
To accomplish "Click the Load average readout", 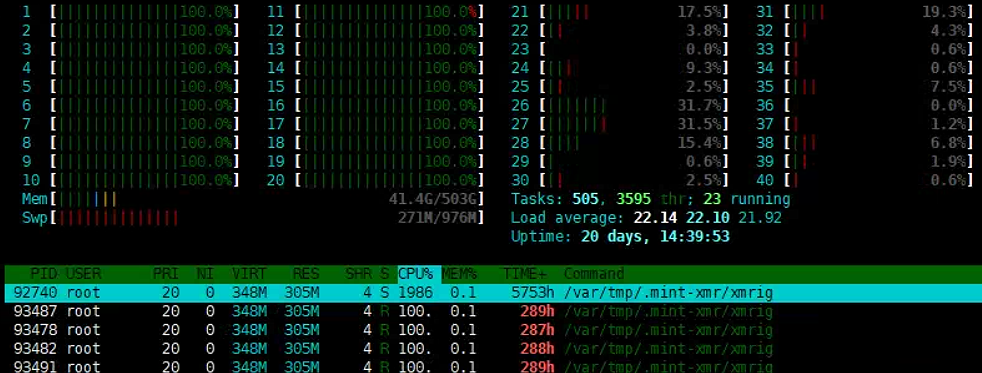I will click(646, 218).
